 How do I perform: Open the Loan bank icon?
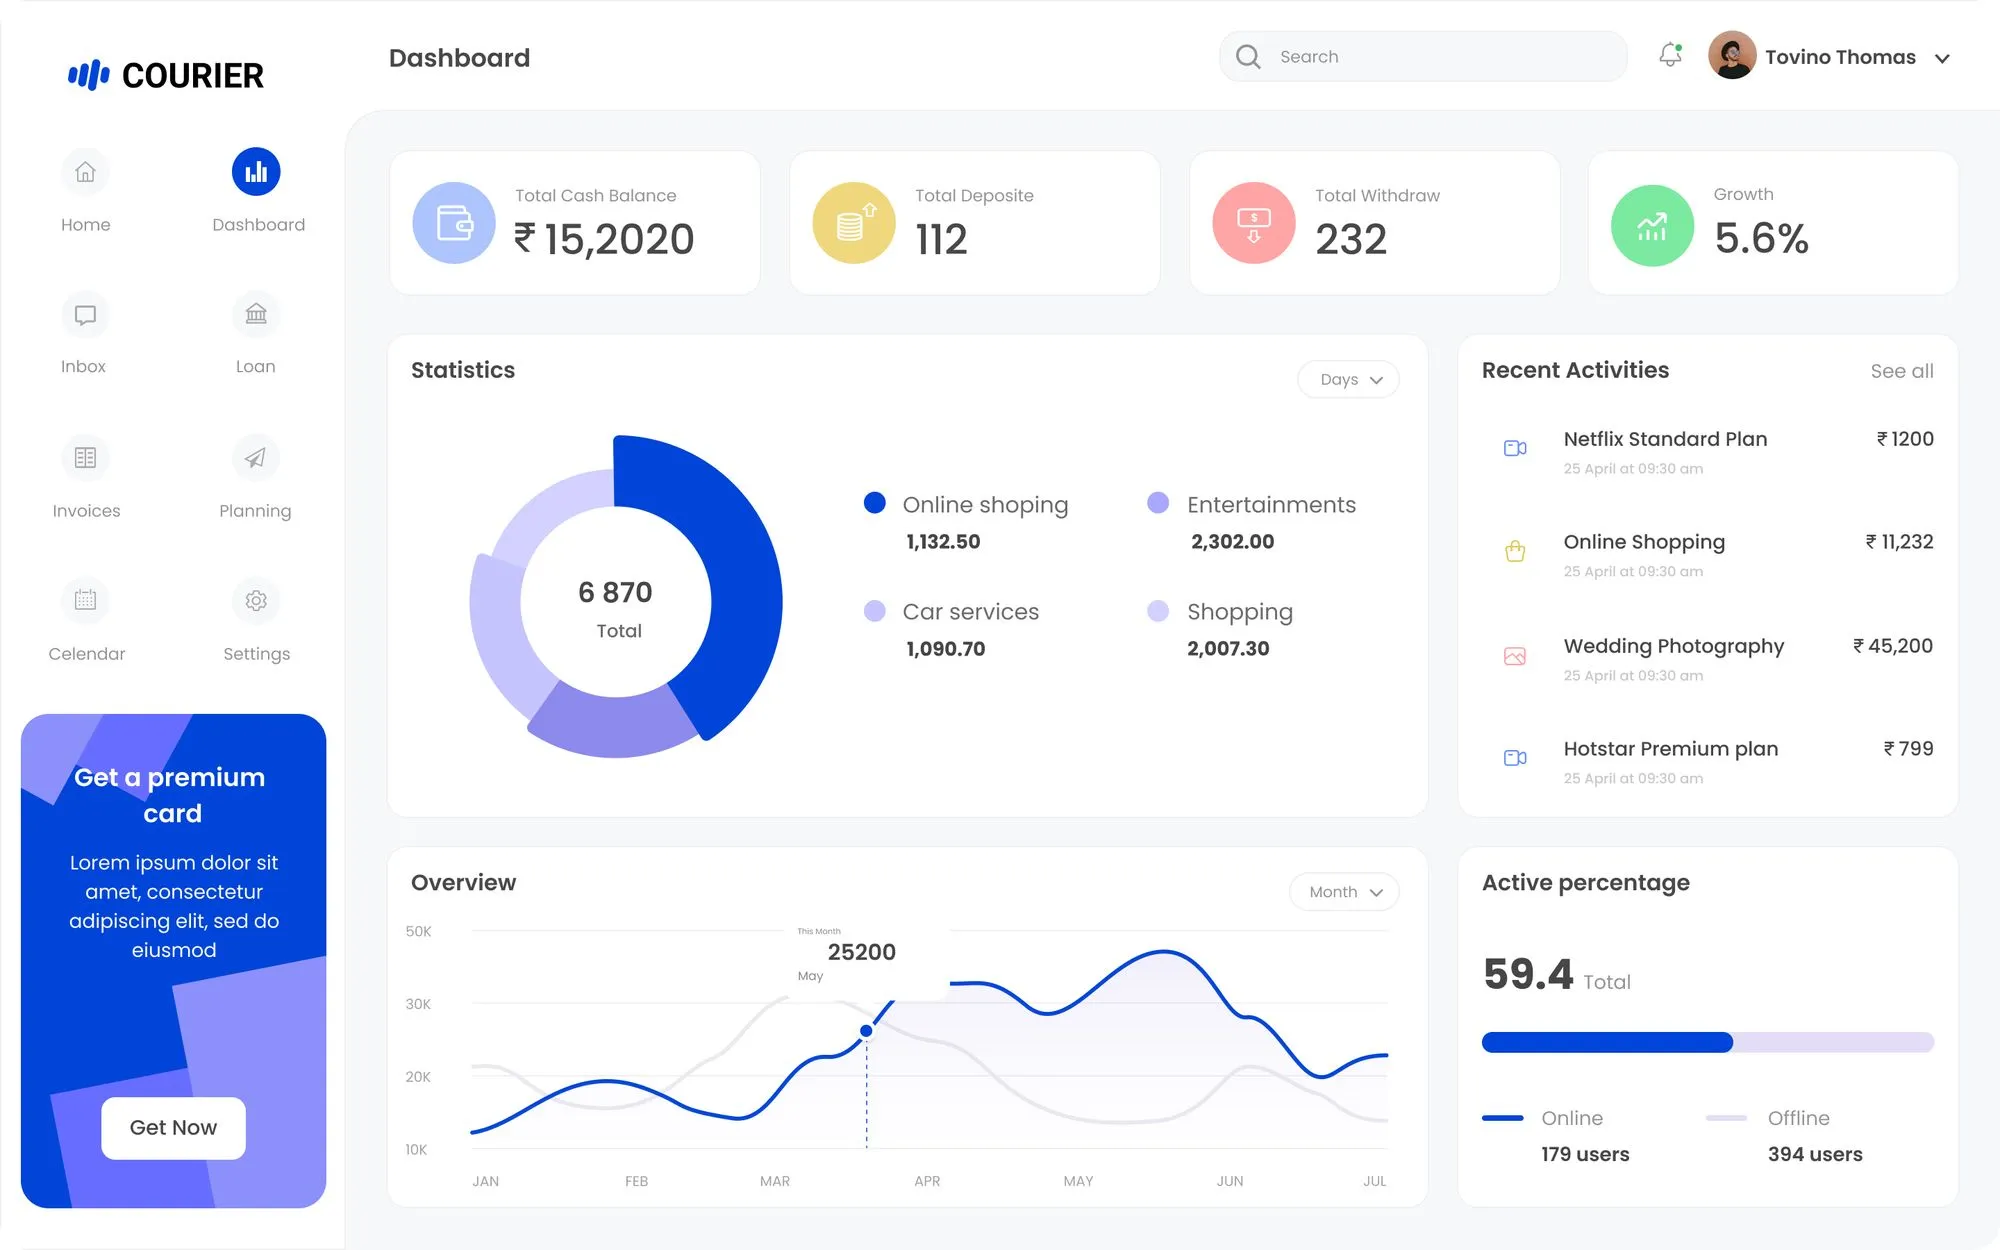256,315
